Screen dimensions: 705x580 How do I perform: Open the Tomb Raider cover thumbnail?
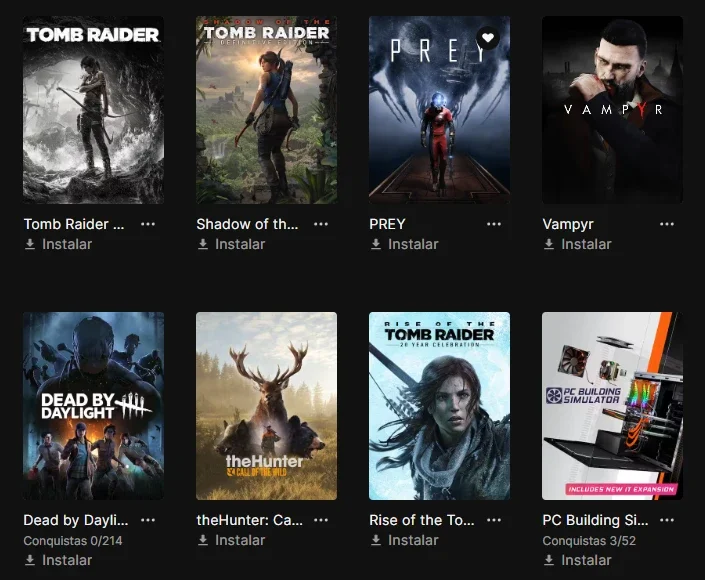[x=94, y=110]
